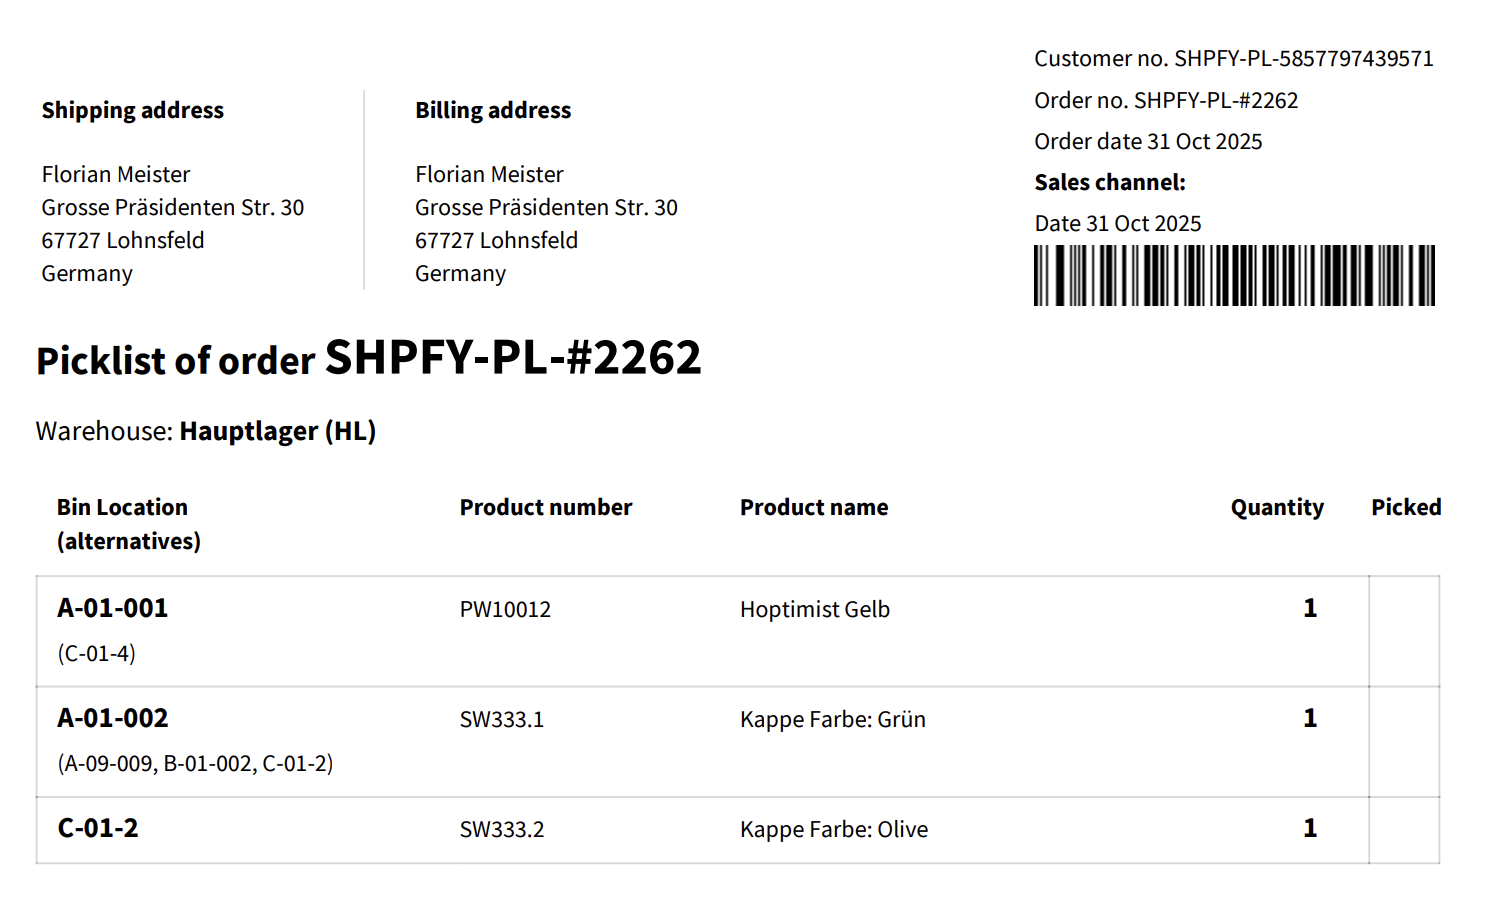Click bin location C-01-2 in bold
The height and width of the screenshot is (924, 1486).
click(x=98, y=828)
